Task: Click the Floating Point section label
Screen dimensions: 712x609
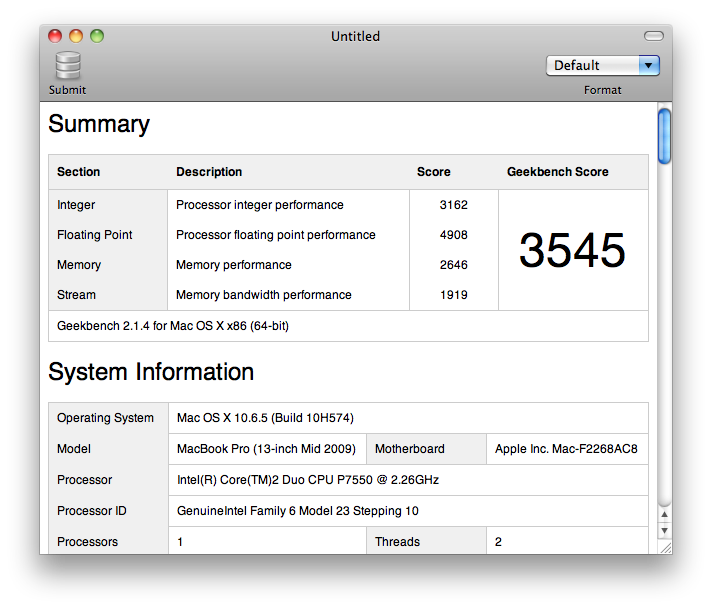Action: coord(94,235)
